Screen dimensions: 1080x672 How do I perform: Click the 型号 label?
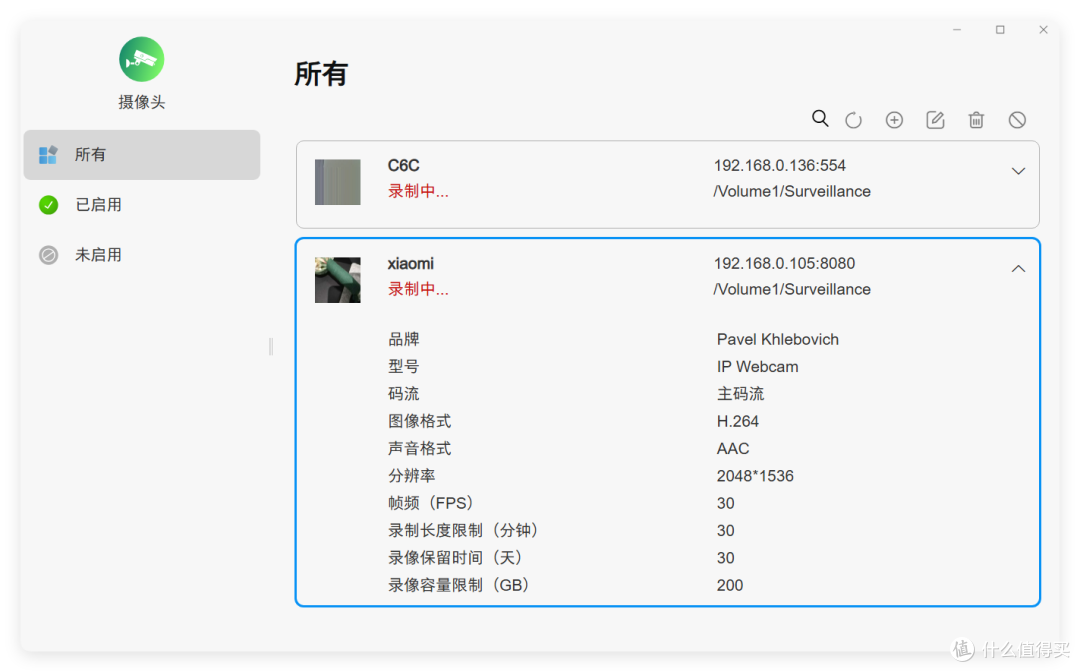(x=404, y=367)
